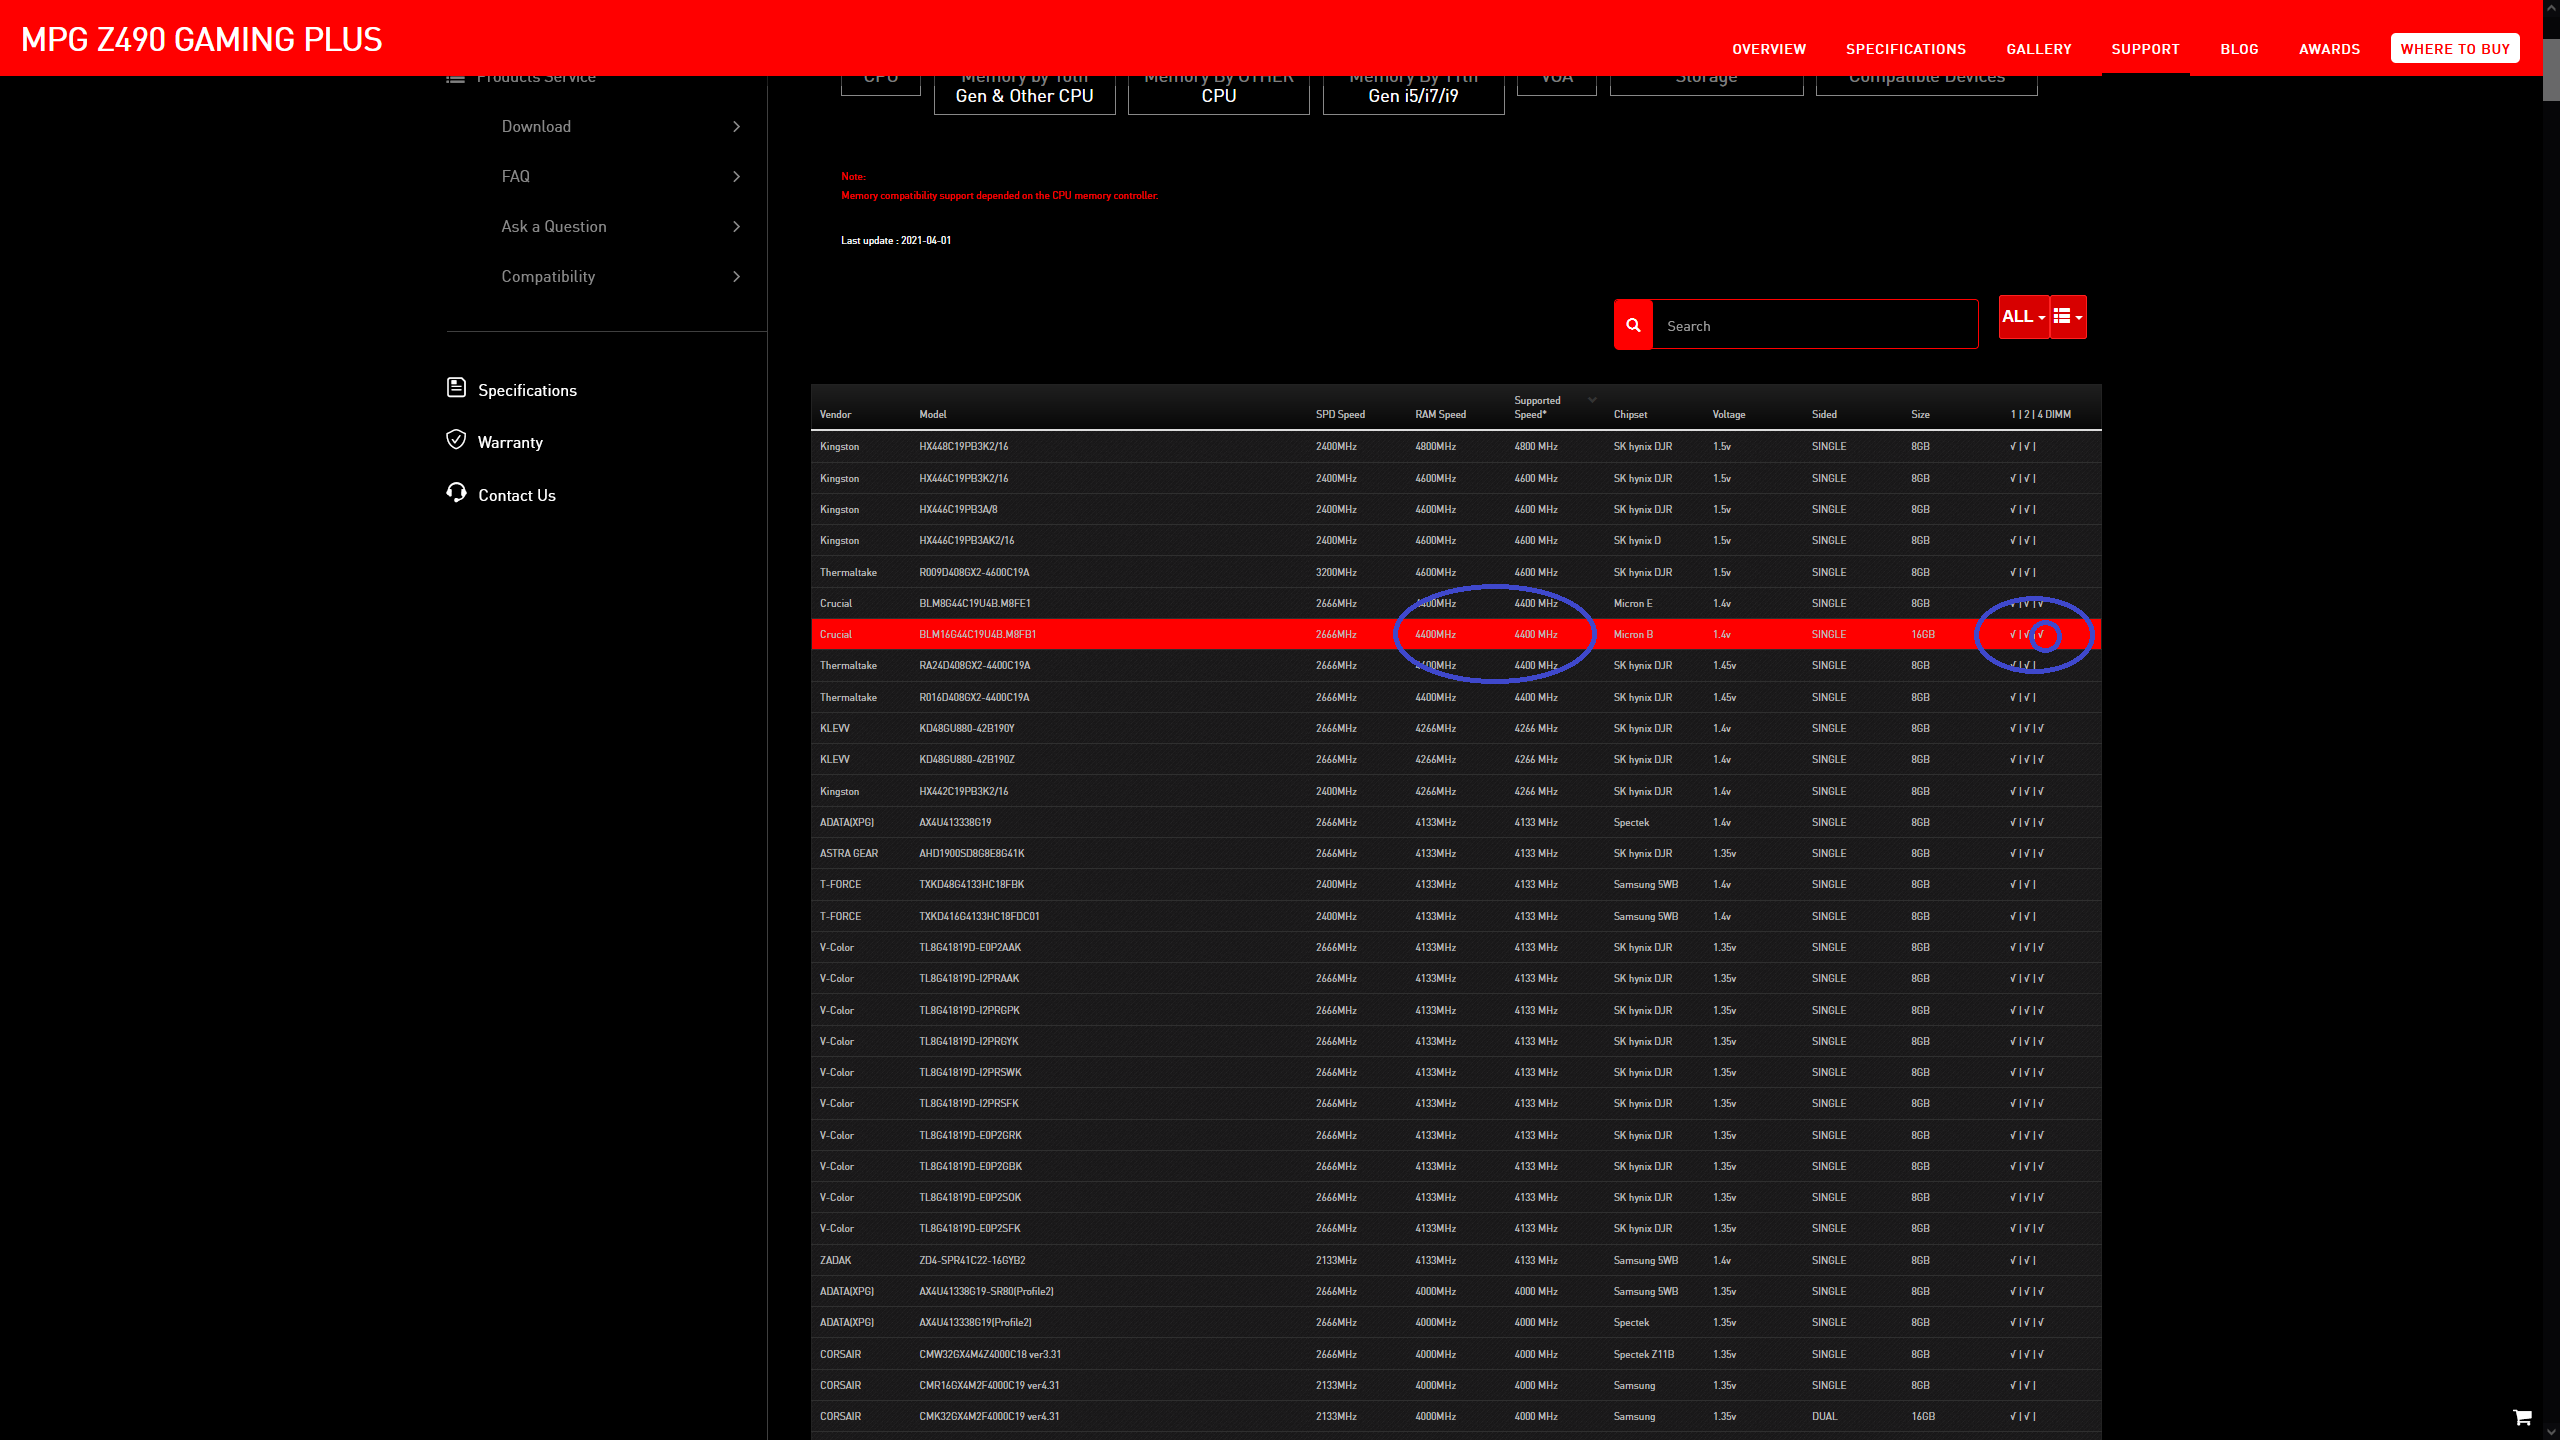Image resolution: width=2560 pixels, height=1440 pixels.
Task: Open the Download link in sidebar
Action: click(536, 127)
